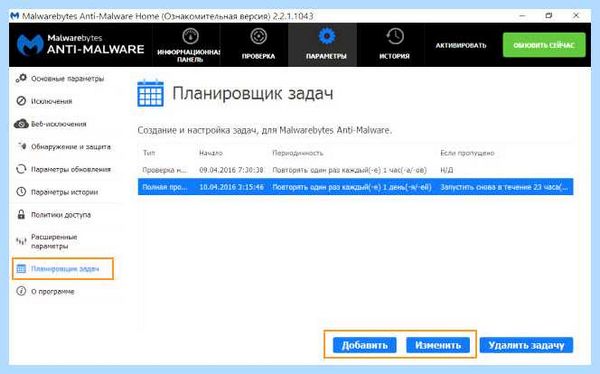Click the gears icon beside Основные параметры
The image size is (600, 374).
pyautogui.click(x=21, y=78)
